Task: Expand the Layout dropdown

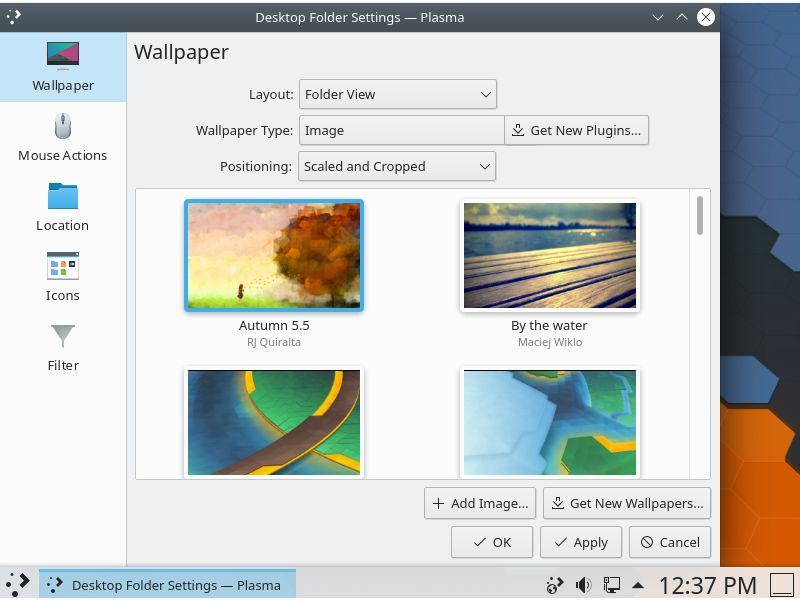Action: point(397,94)
